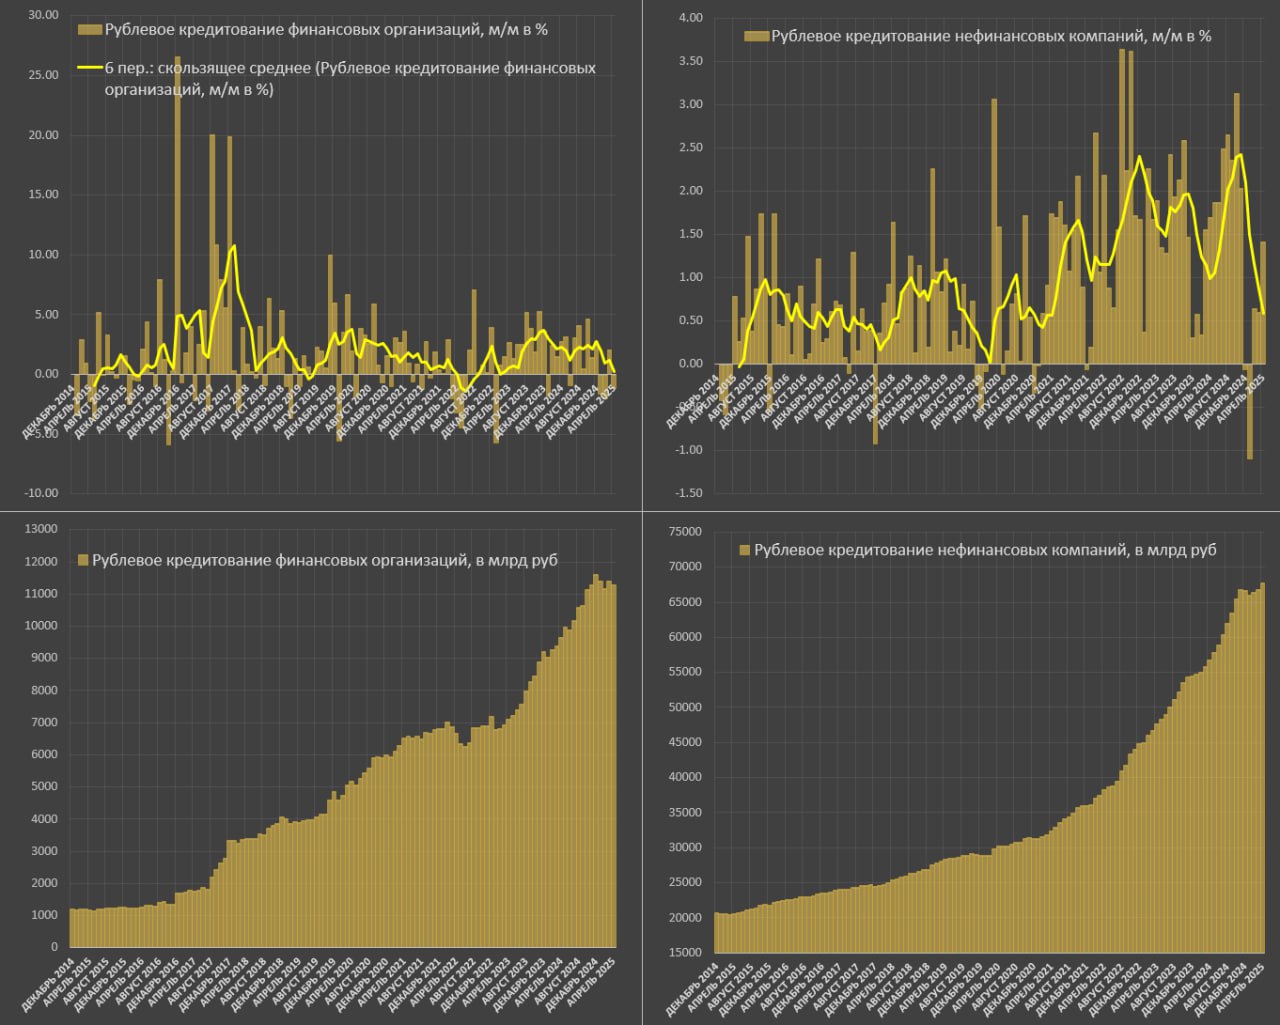The image size is (1280, 1025).
Task: Click the 30.00 y-axis label
Action: [x=43, y=16]
